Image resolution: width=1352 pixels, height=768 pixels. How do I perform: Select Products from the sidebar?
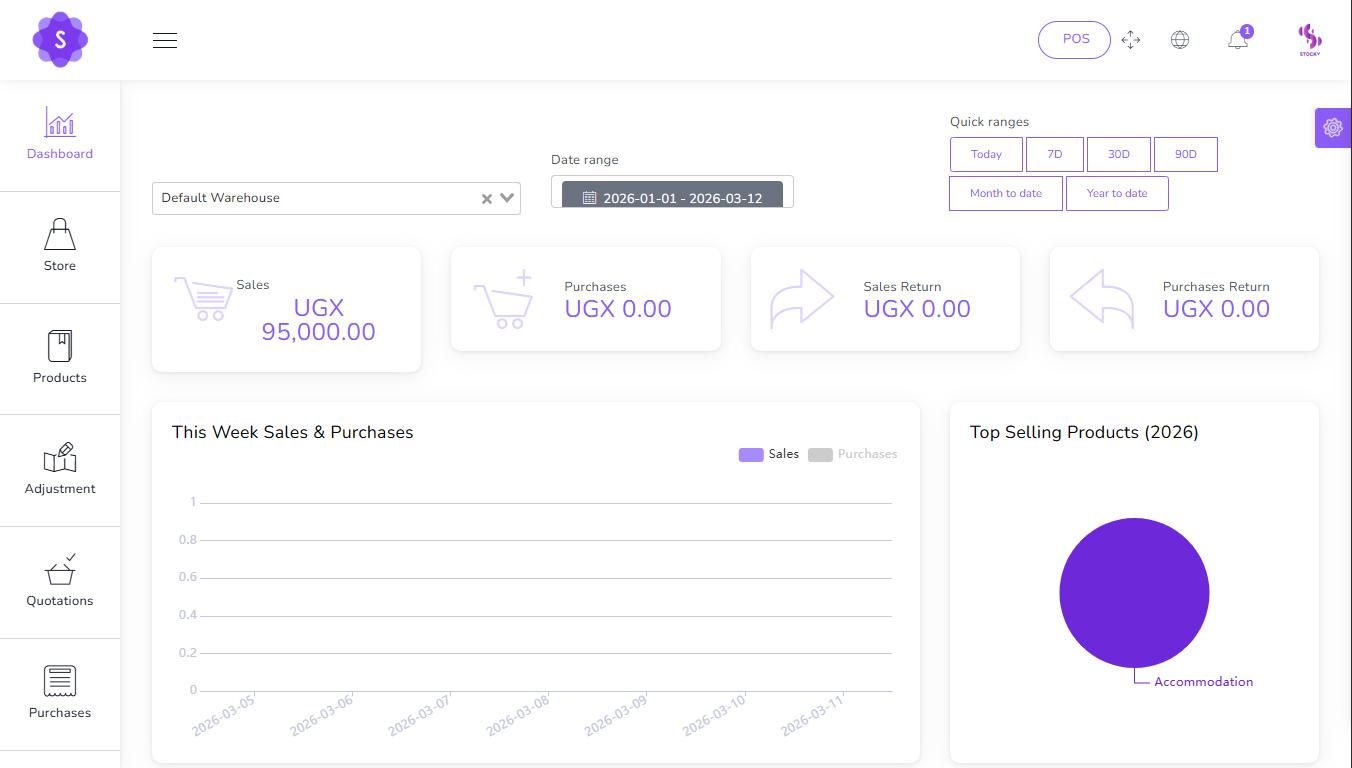pyautogui.click(x=59, y=358)
